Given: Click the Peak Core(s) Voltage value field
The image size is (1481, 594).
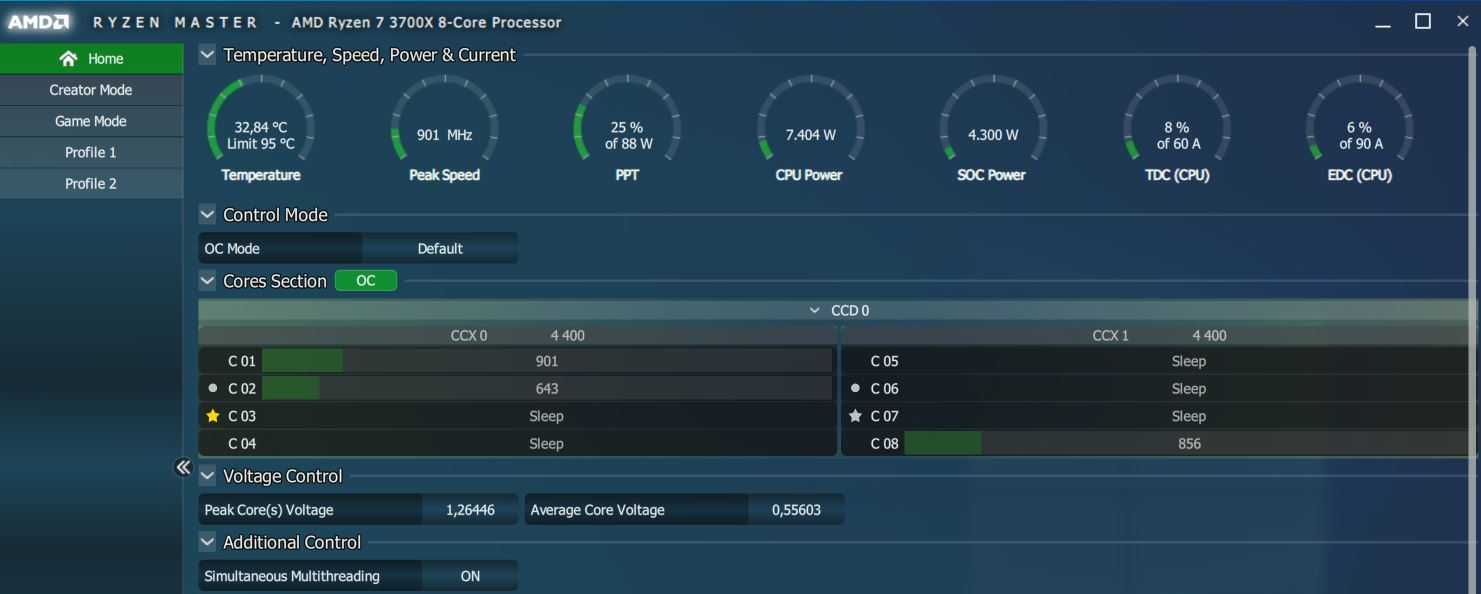Looking at the screenshot, I should pos(469,510).
